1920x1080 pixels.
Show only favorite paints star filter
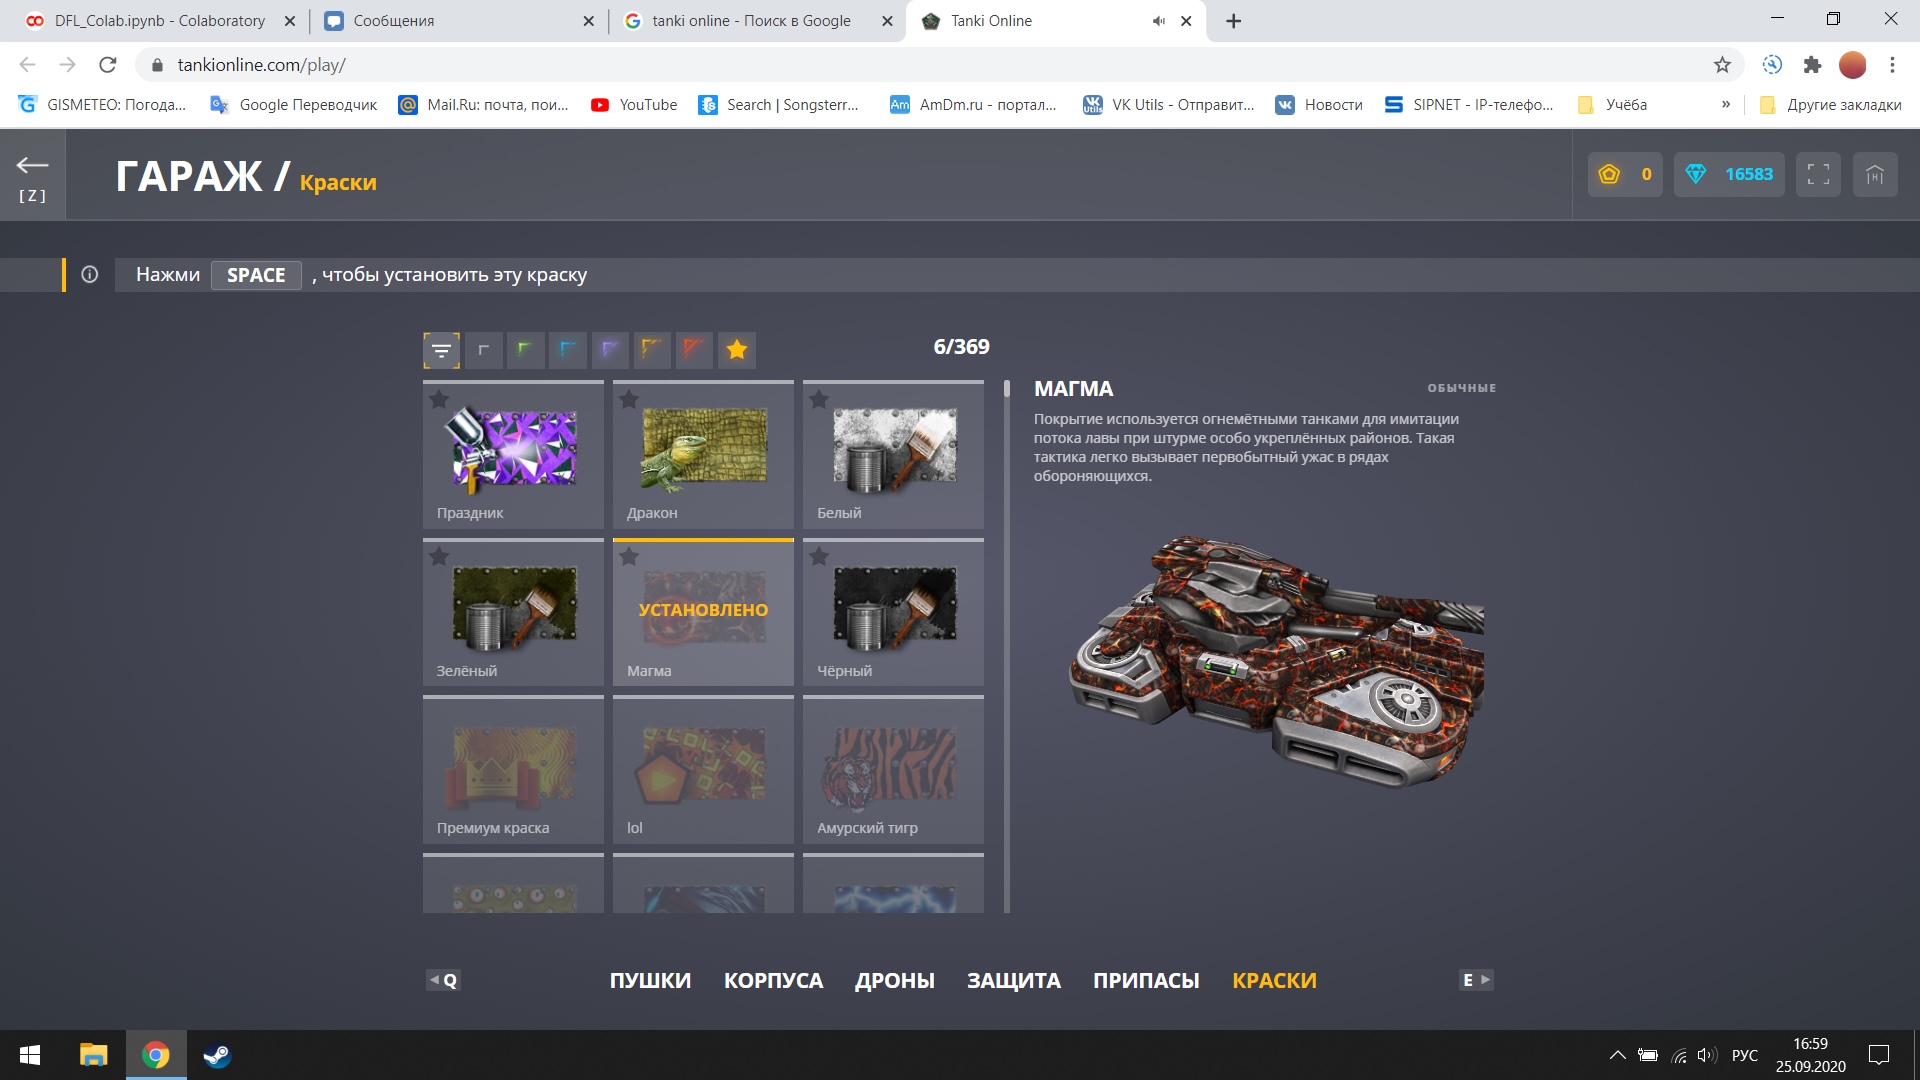[x=737, y=350]
